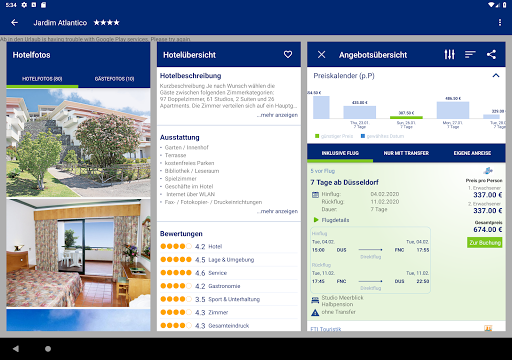Image resolution: width=512 pixels, height=360 pixels.
Task: Select the Nur mit Transfer tab
Action: tap(406, 153)
